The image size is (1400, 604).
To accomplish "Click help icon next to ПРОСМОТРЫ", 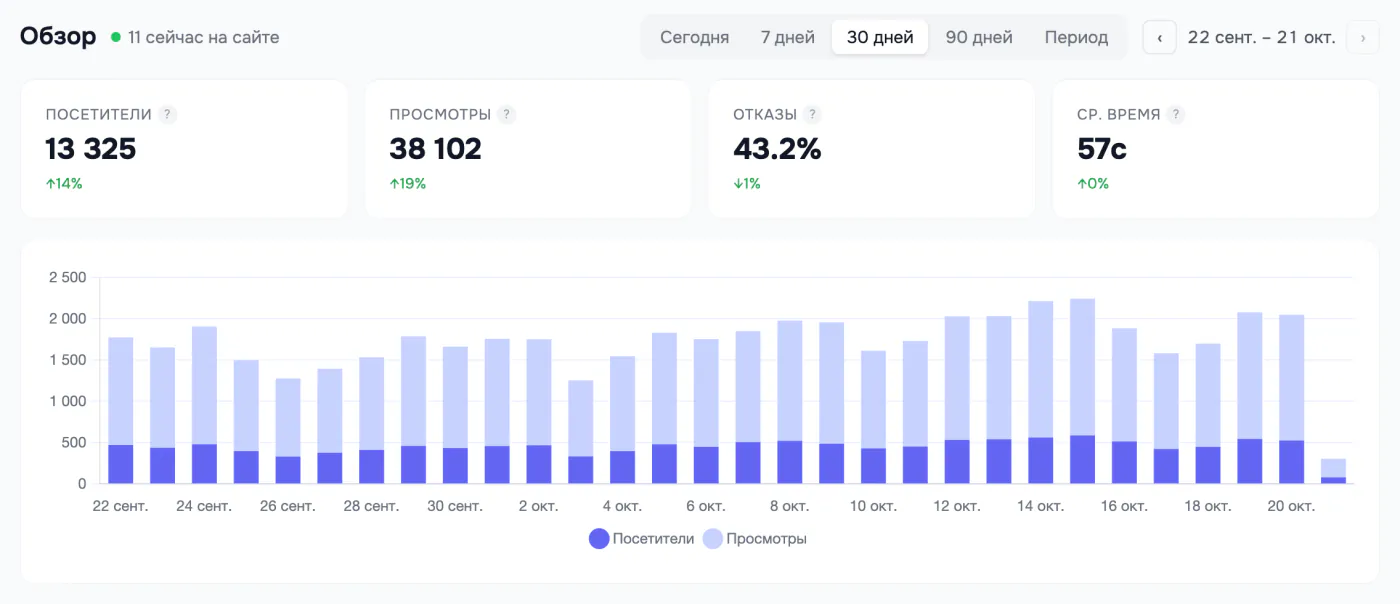I will coord(507,114).
